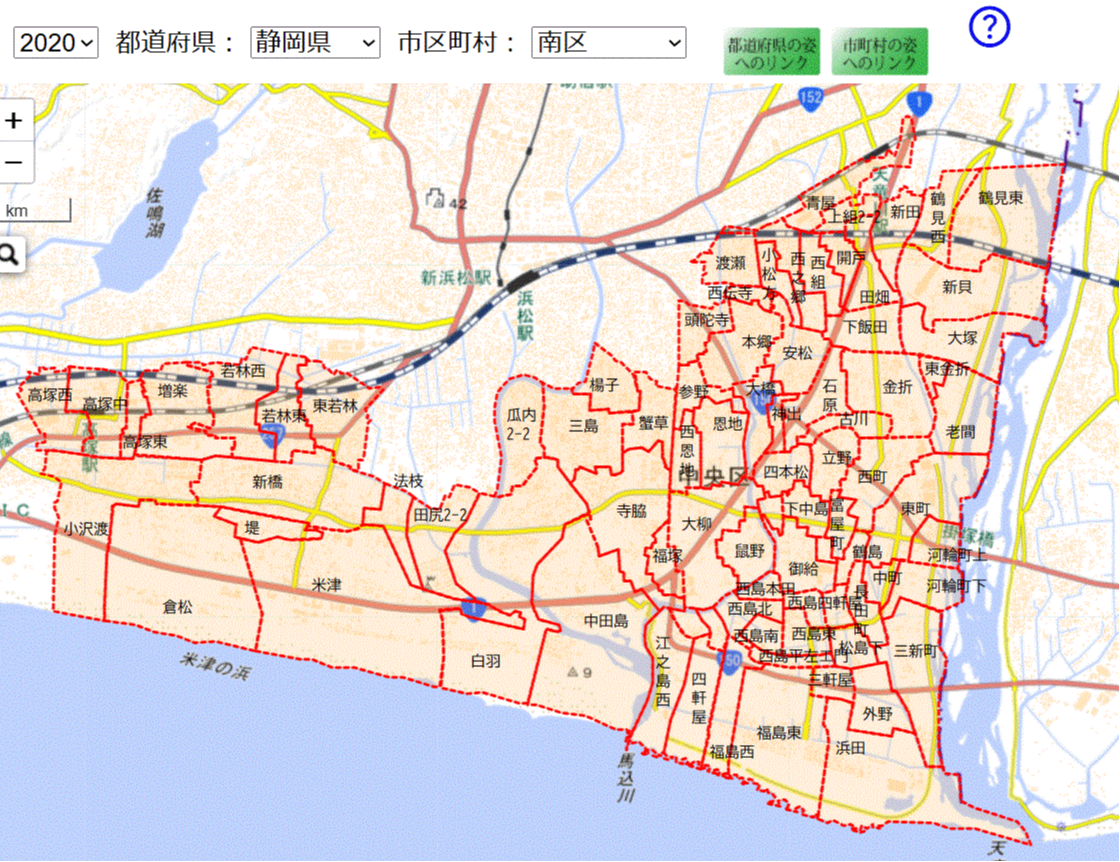Select the 頭陀寺 district label
Viewport: 1120px width, 862px height.
pos(707,320)
